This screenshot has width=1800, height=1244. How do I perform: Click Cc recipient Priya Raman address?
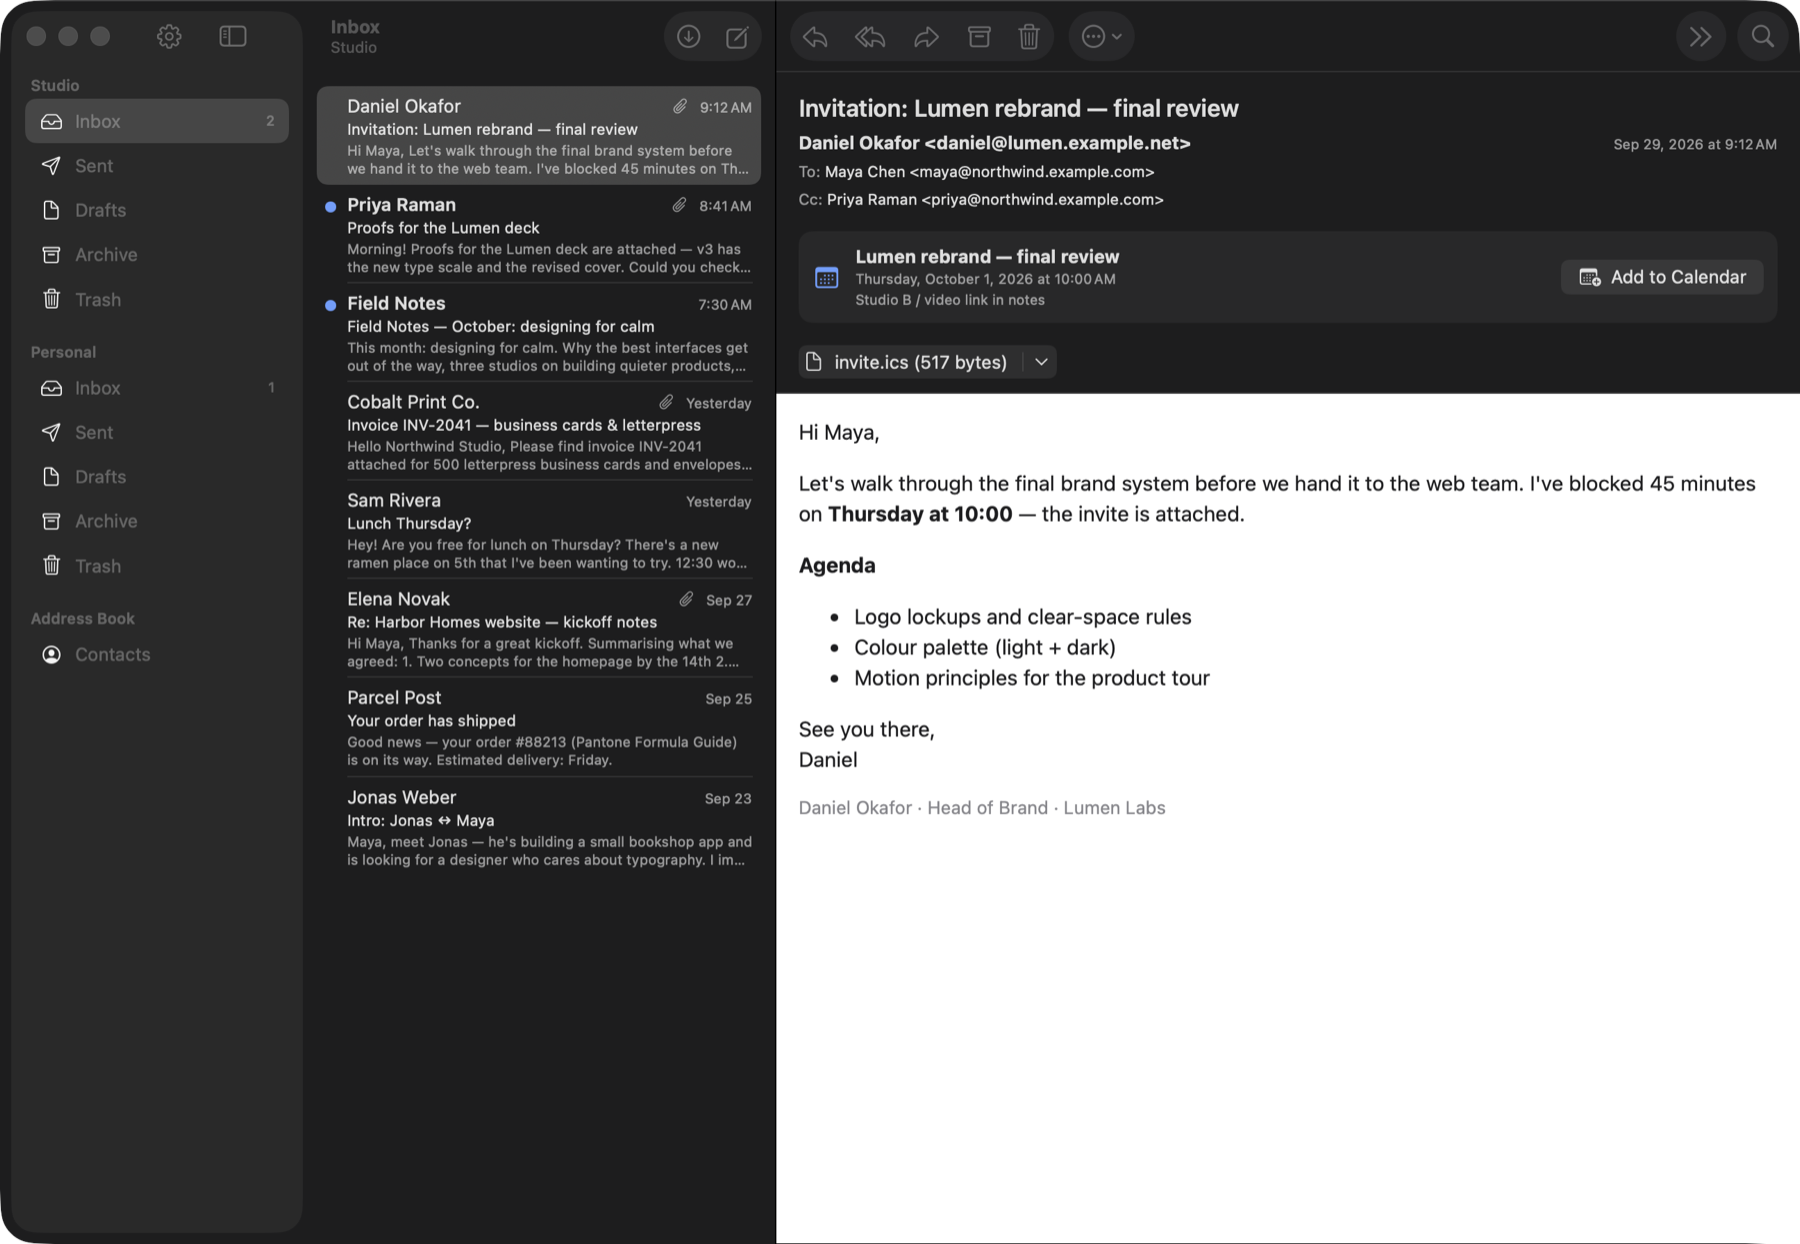[x=995, y=200]
